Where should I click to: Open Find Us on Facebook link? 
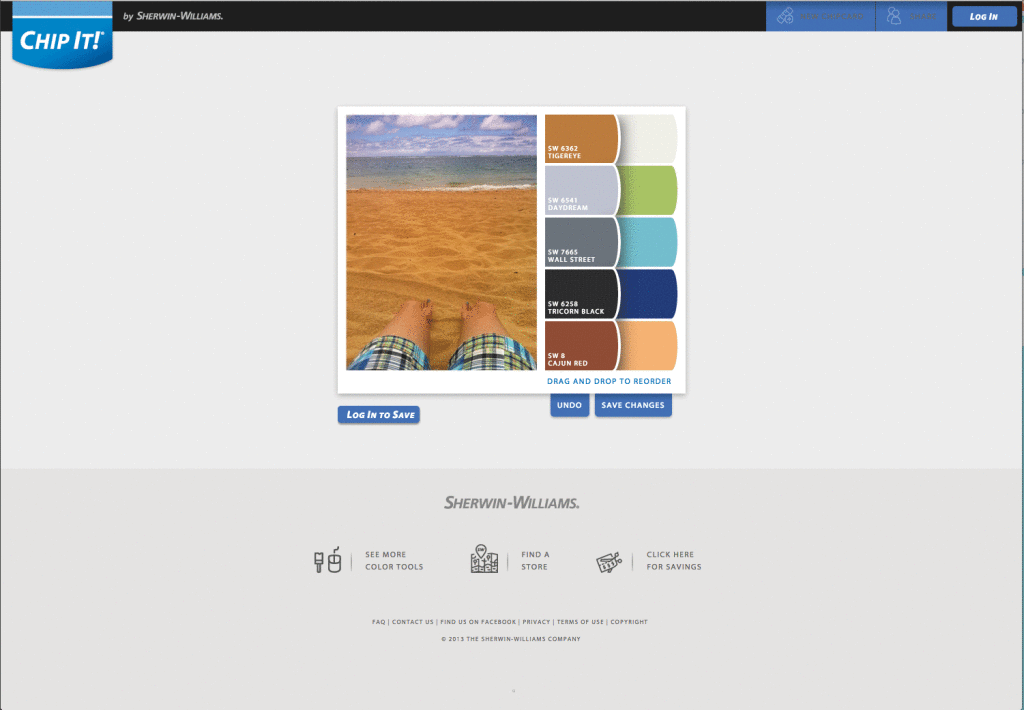pyautogui.click(x=478, y=622)
